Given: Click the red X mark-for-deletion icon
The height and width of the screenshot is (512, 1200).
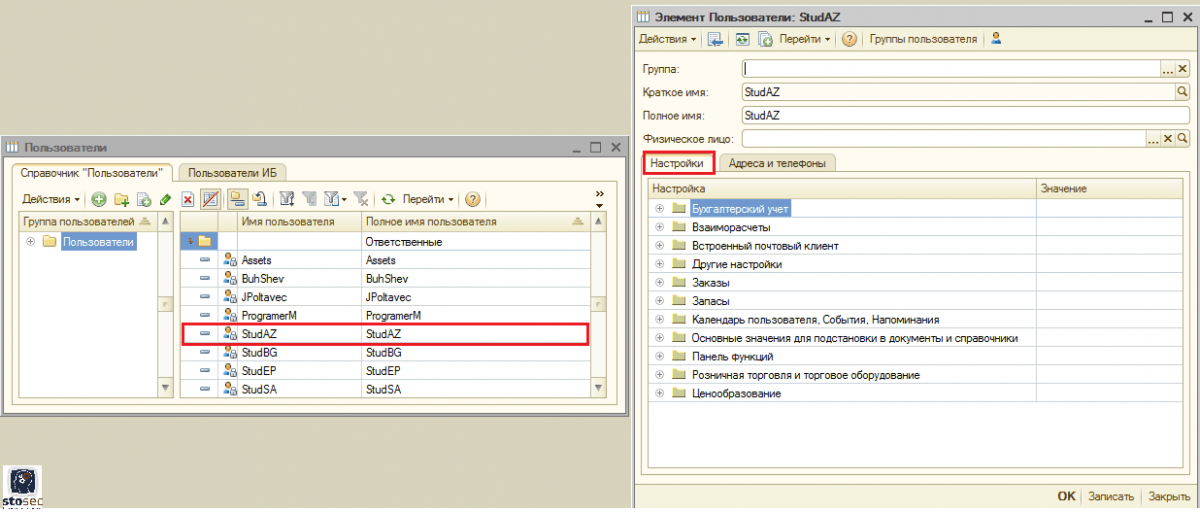Looking at the screenshot, I should (x=187, y=199).
